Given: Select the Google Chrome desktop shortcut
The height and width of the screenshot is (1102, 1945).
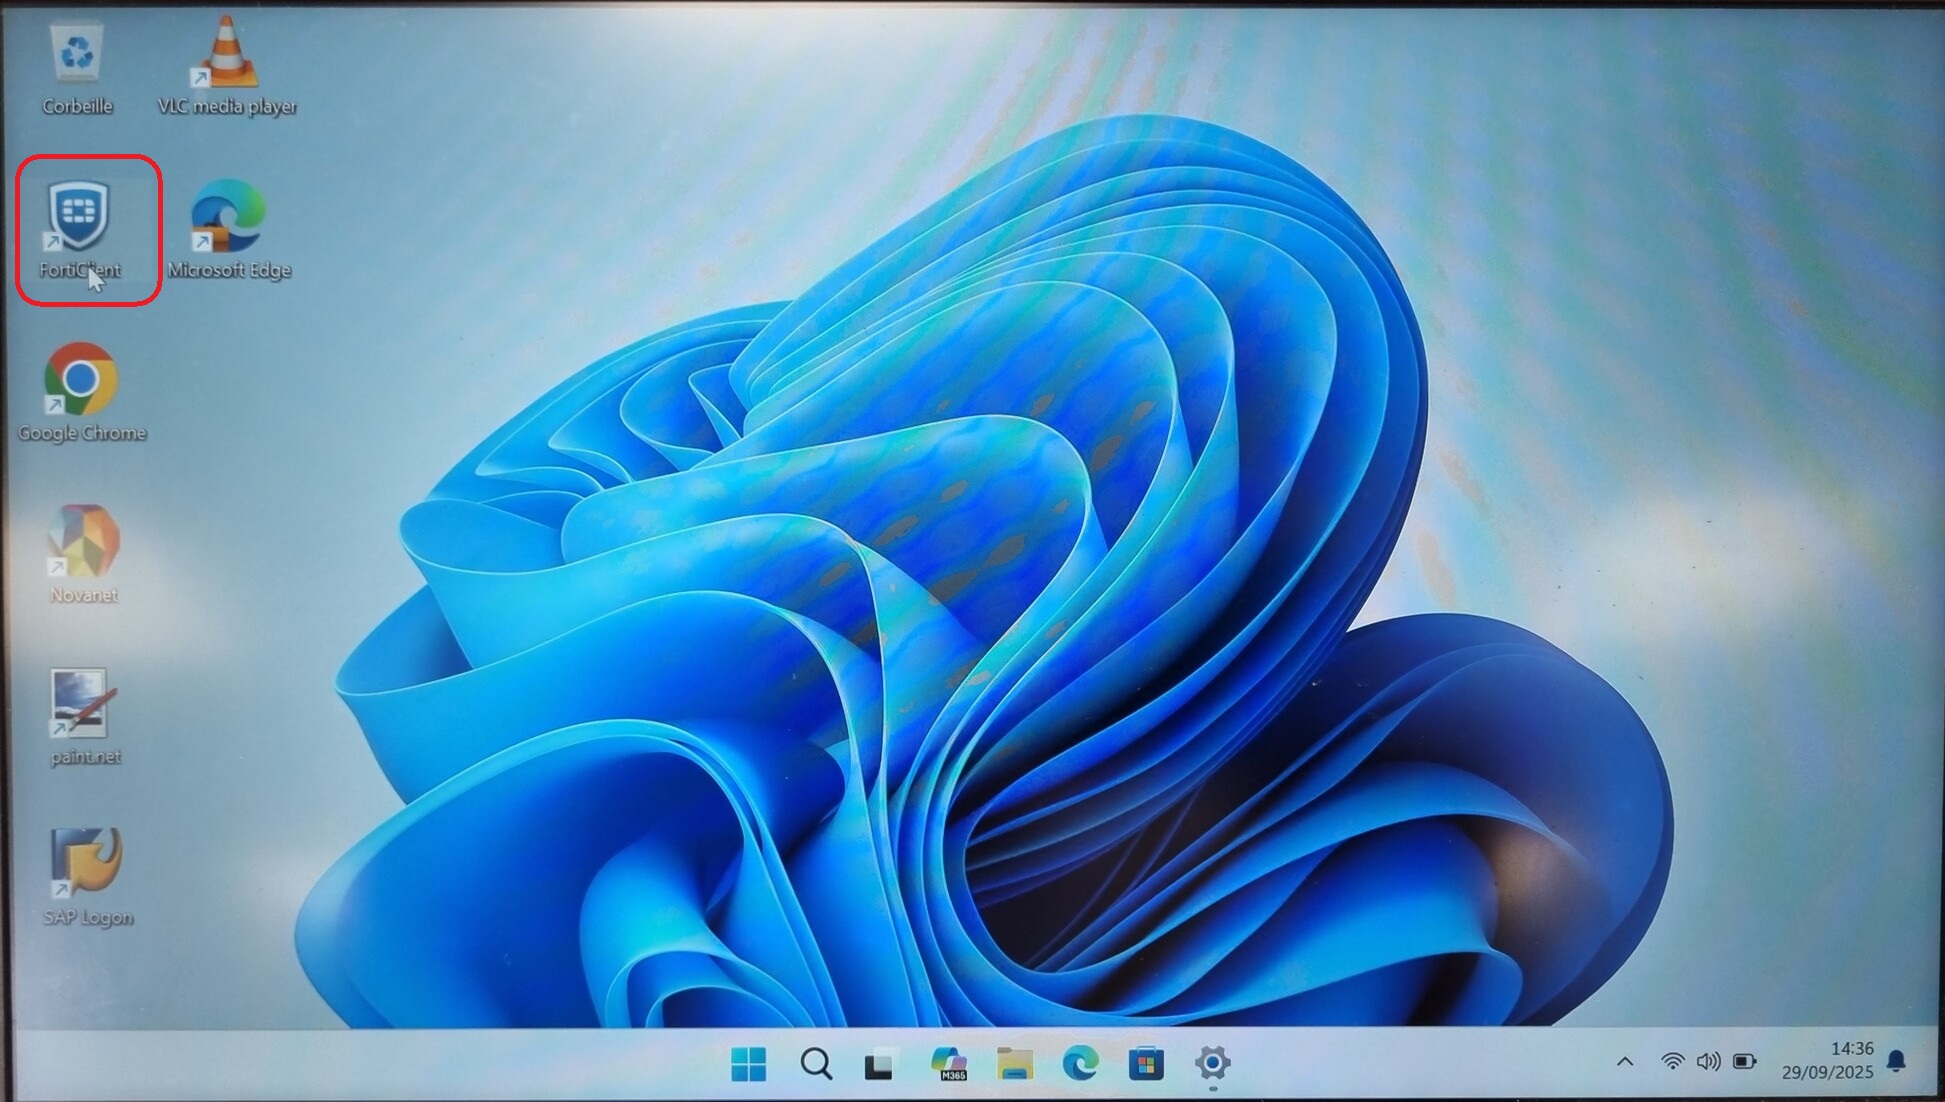Looking at the screenshot, I should [81, 380].
